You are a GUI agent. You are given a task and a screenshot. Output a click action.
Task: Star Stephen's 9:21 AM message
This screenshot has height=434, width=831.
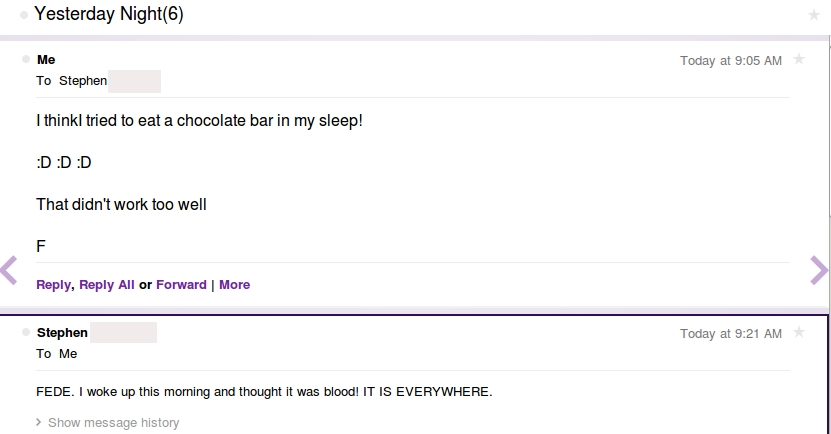[799, 332]
